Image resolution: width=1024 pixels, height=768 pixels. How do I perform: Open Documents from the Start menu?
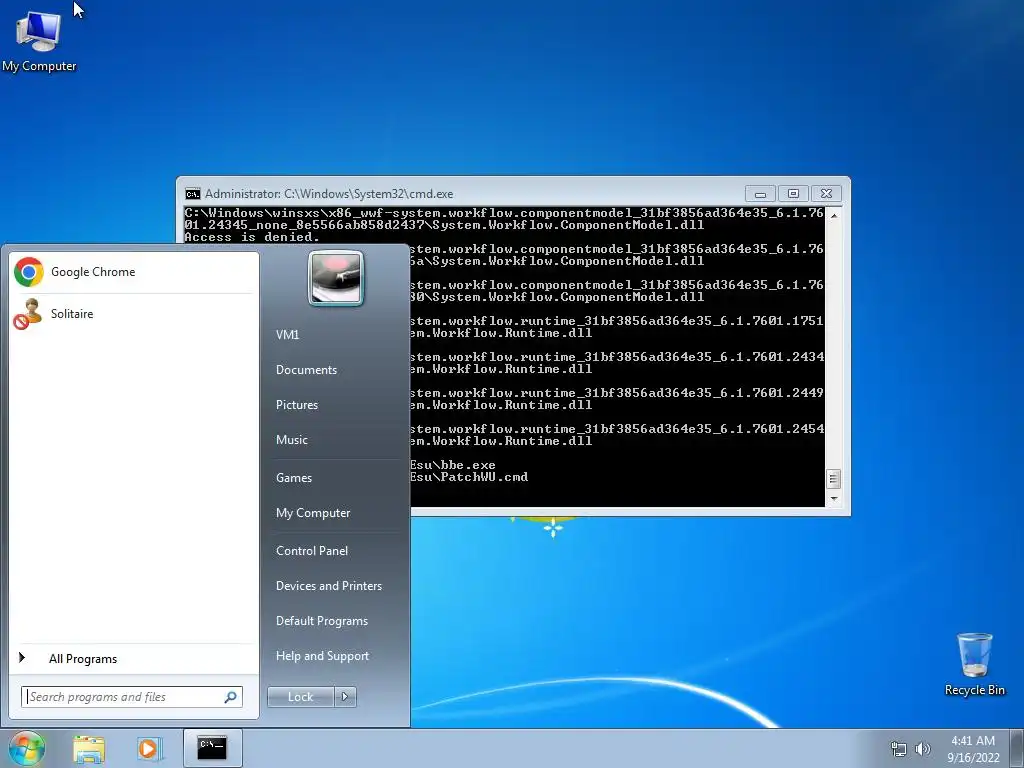pyautogui.click(x=306, y=370)
